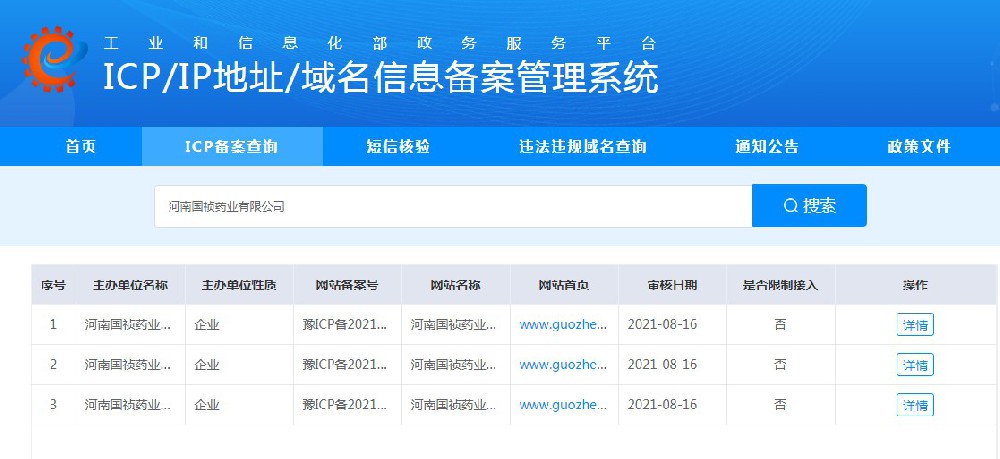
Task: Click the 网站备案号 column header
Action: pos(347,285)
